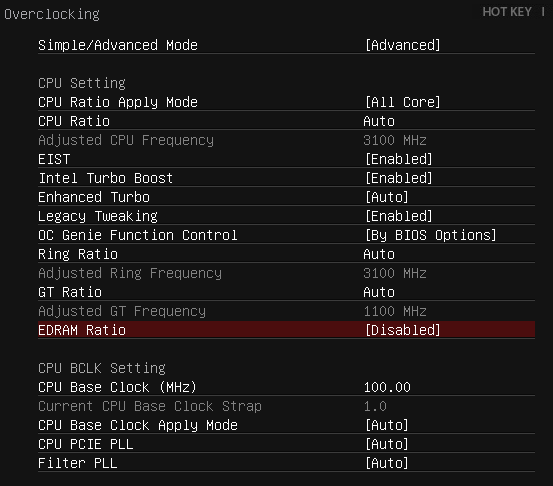Open CPU Base Clock Apply Mode [Auto] options
Viewport: 553px width, 486px height.
click(x=387, y=426)
